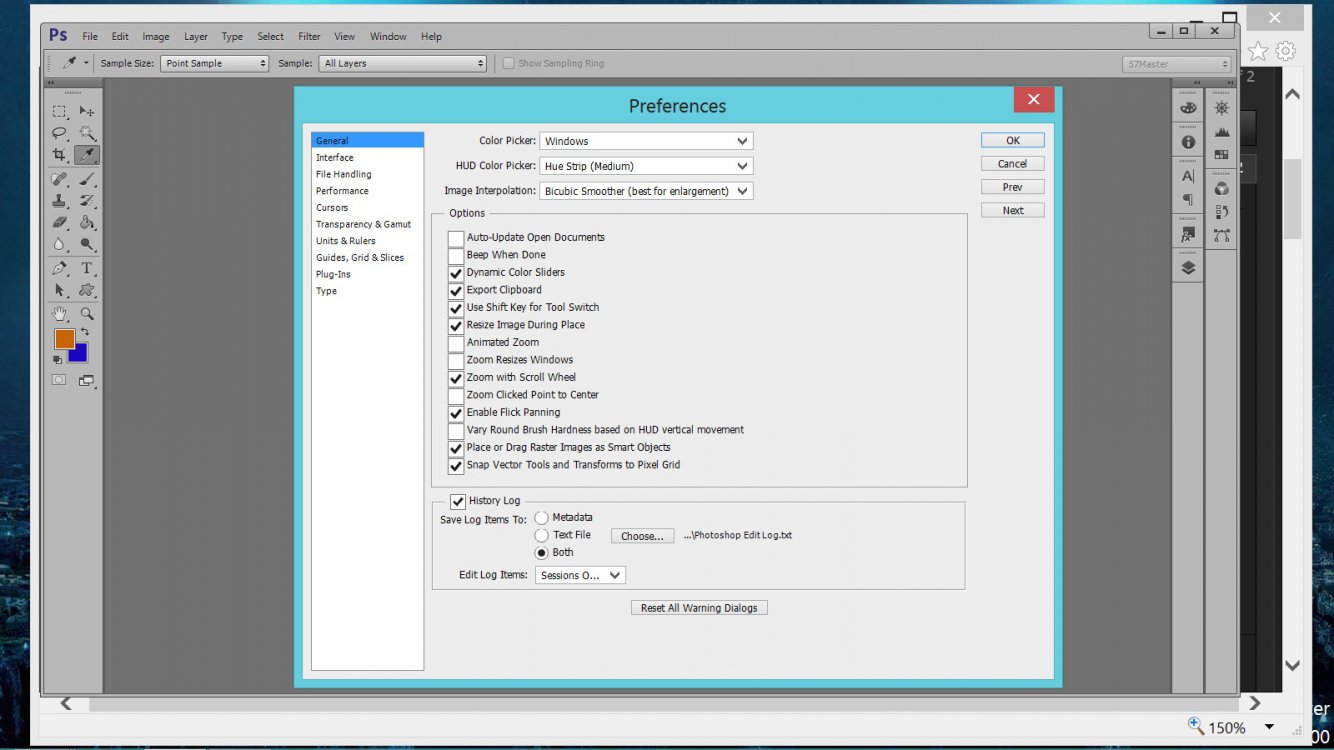Open the Image menu
1334x750 pixels.
pyautogui.click(x=156, y=37)
